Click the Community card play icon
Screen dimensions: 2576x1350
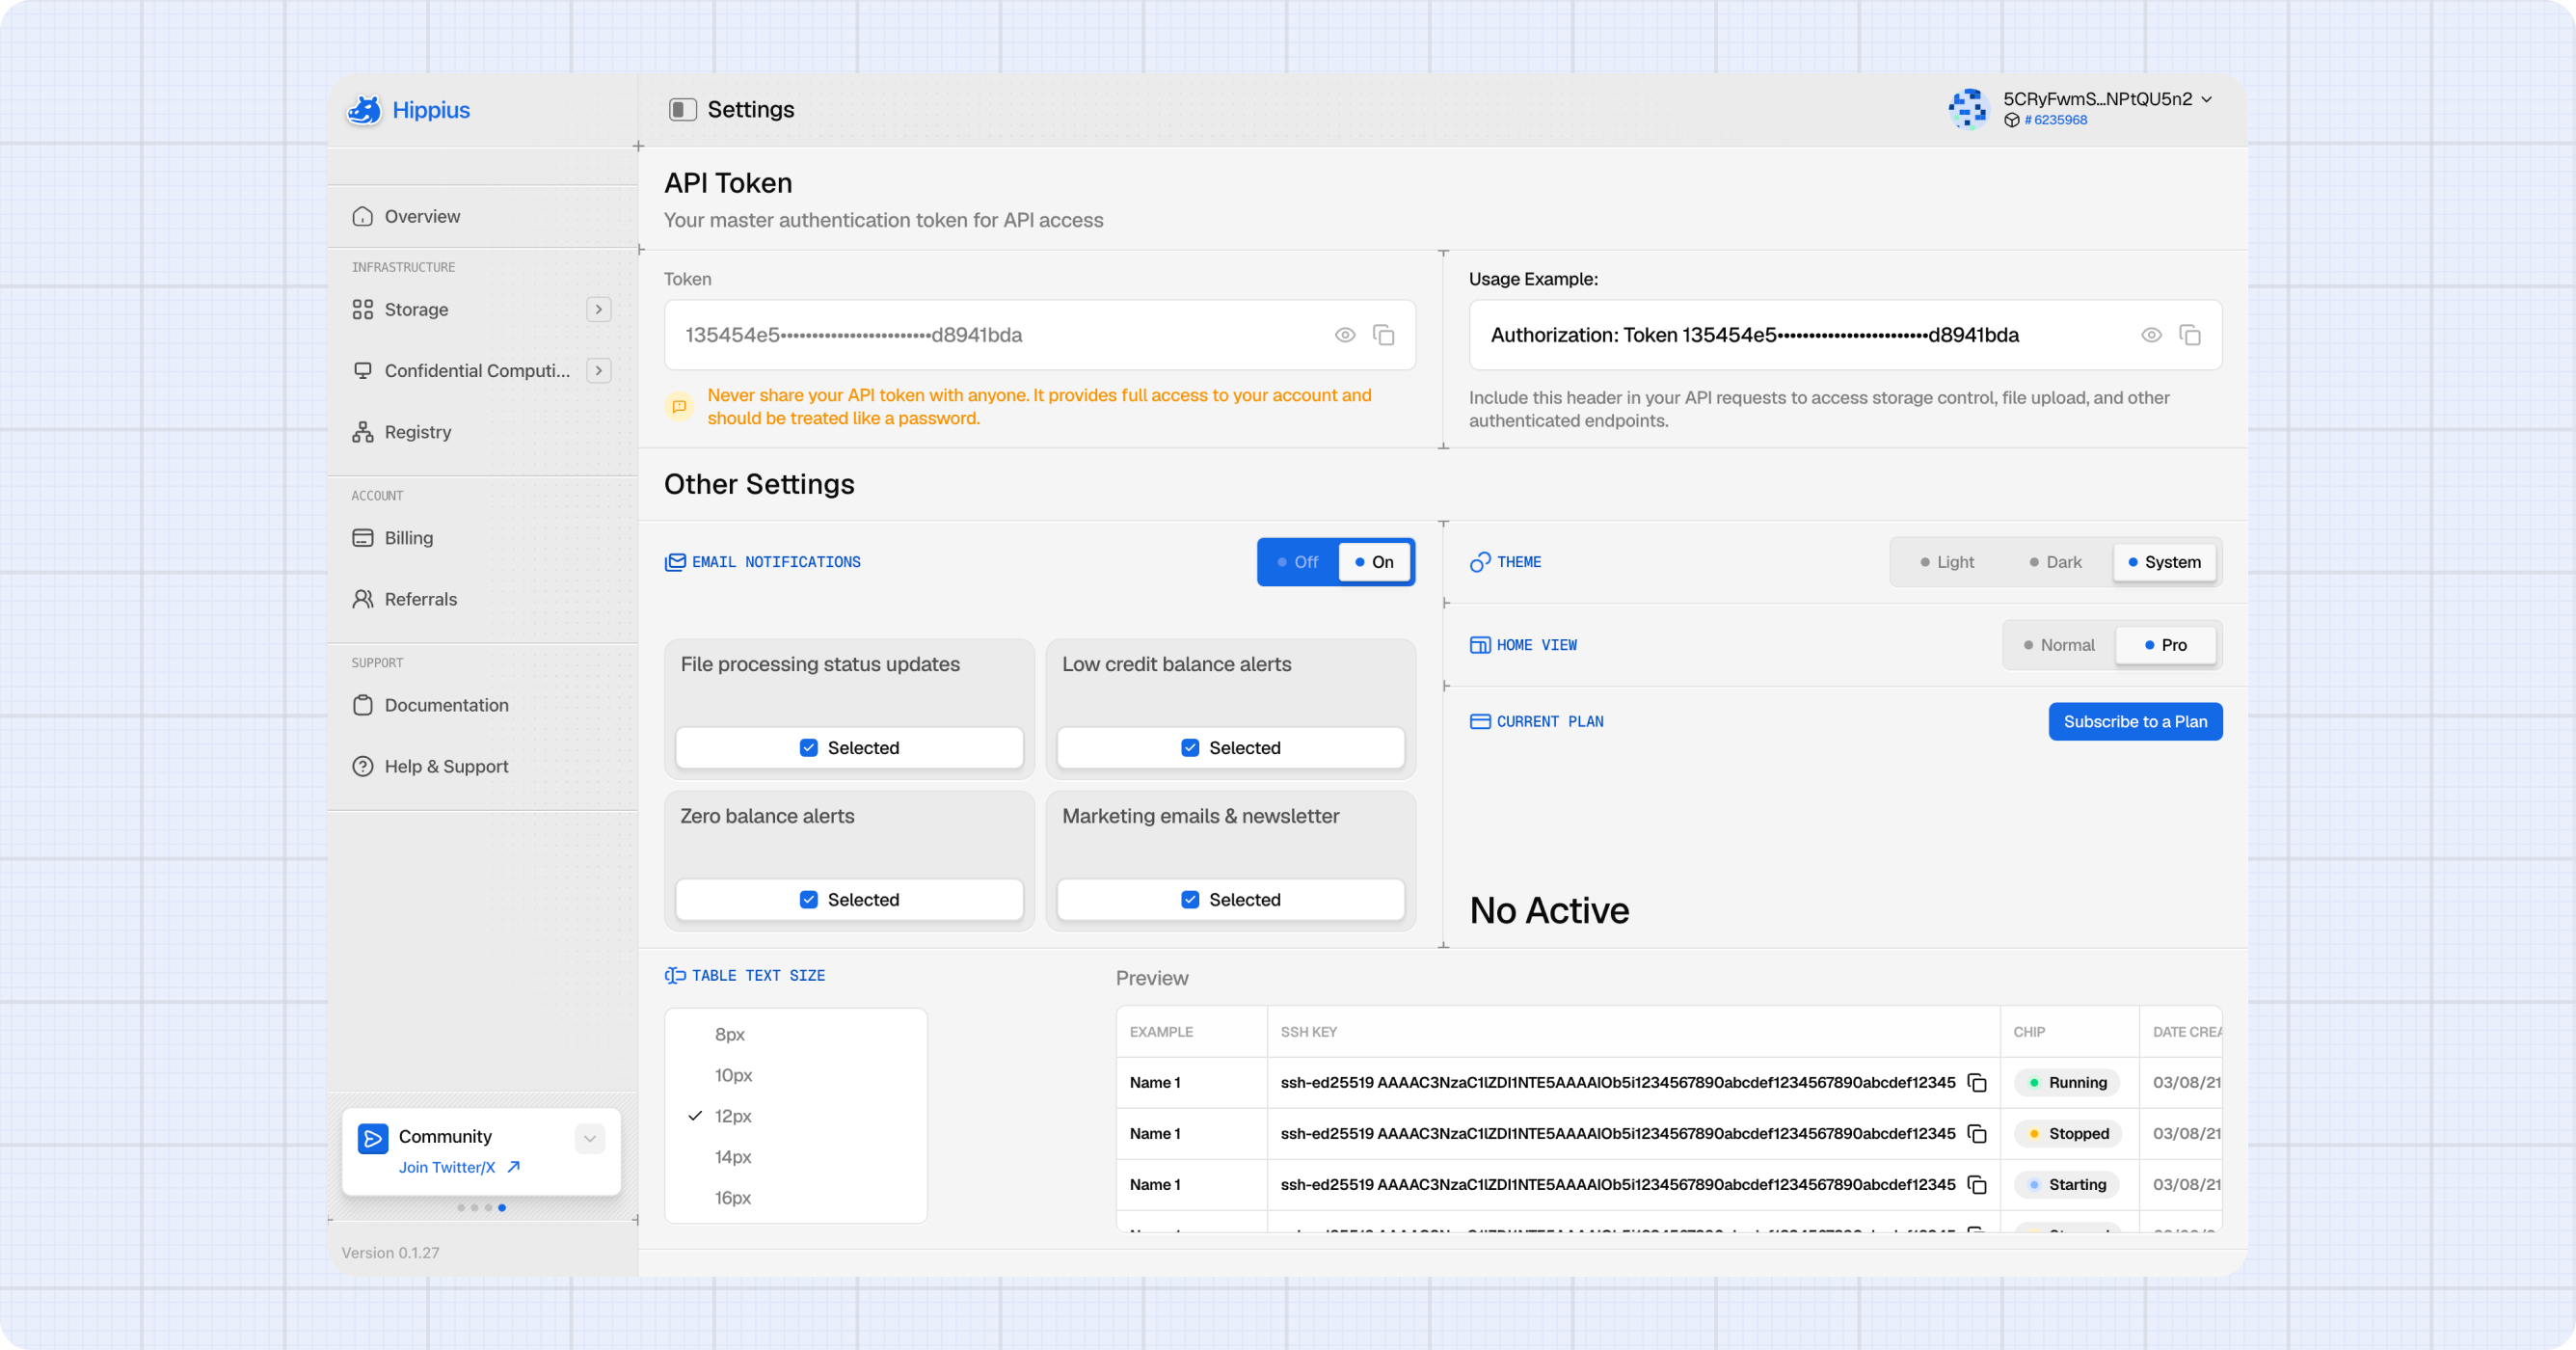(x=373, y=1138)
